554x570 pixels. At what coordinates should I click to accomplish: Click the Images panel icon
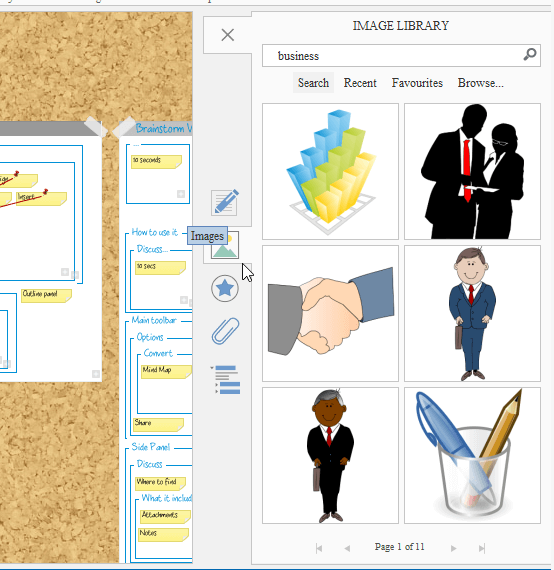coord(225,245)
